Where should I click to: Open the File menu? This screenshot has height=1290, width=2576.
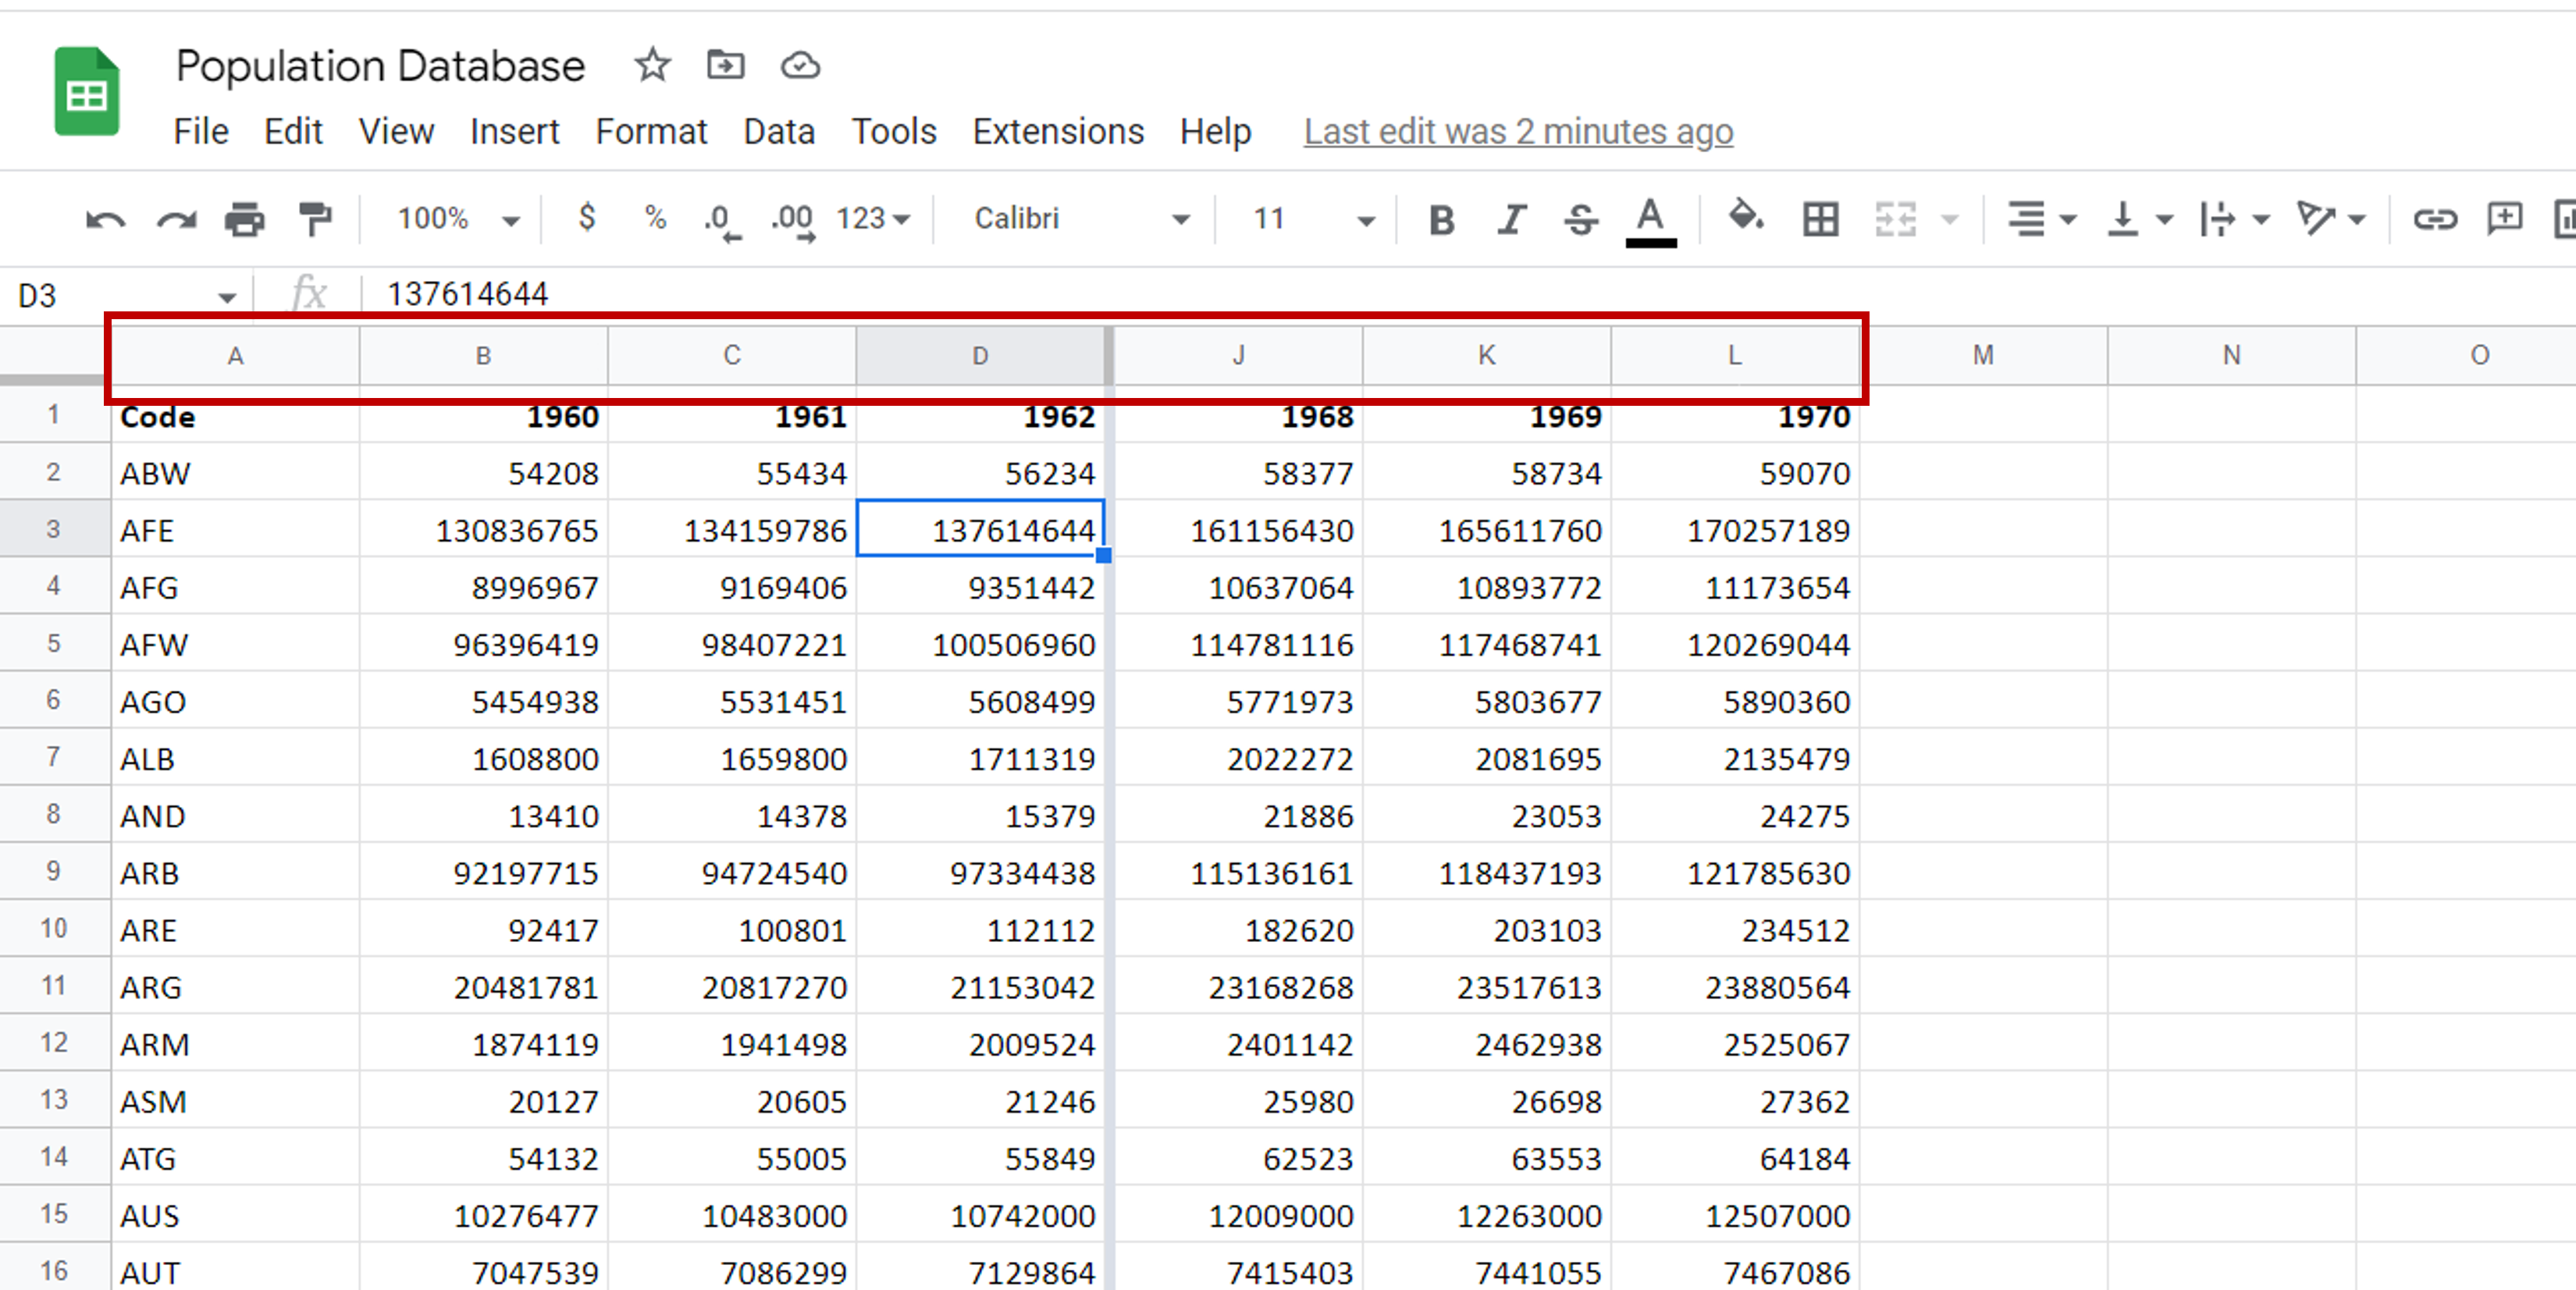[x=201, y=131]
